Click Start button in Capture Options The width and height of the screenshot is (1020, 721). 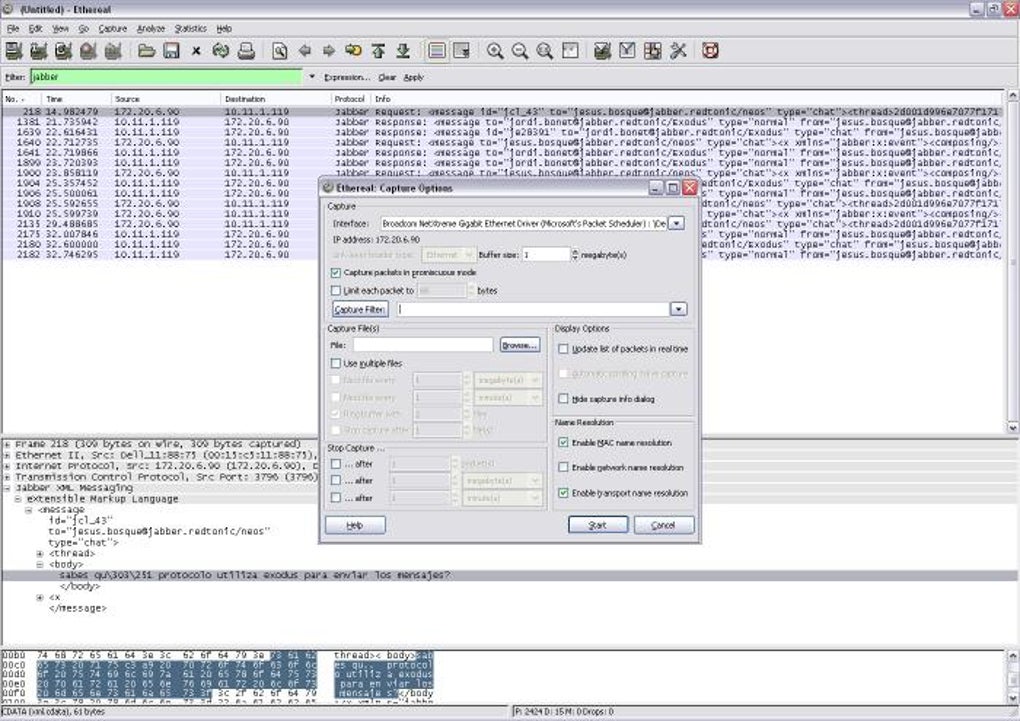pyautogui.click(x=598, y=524)
